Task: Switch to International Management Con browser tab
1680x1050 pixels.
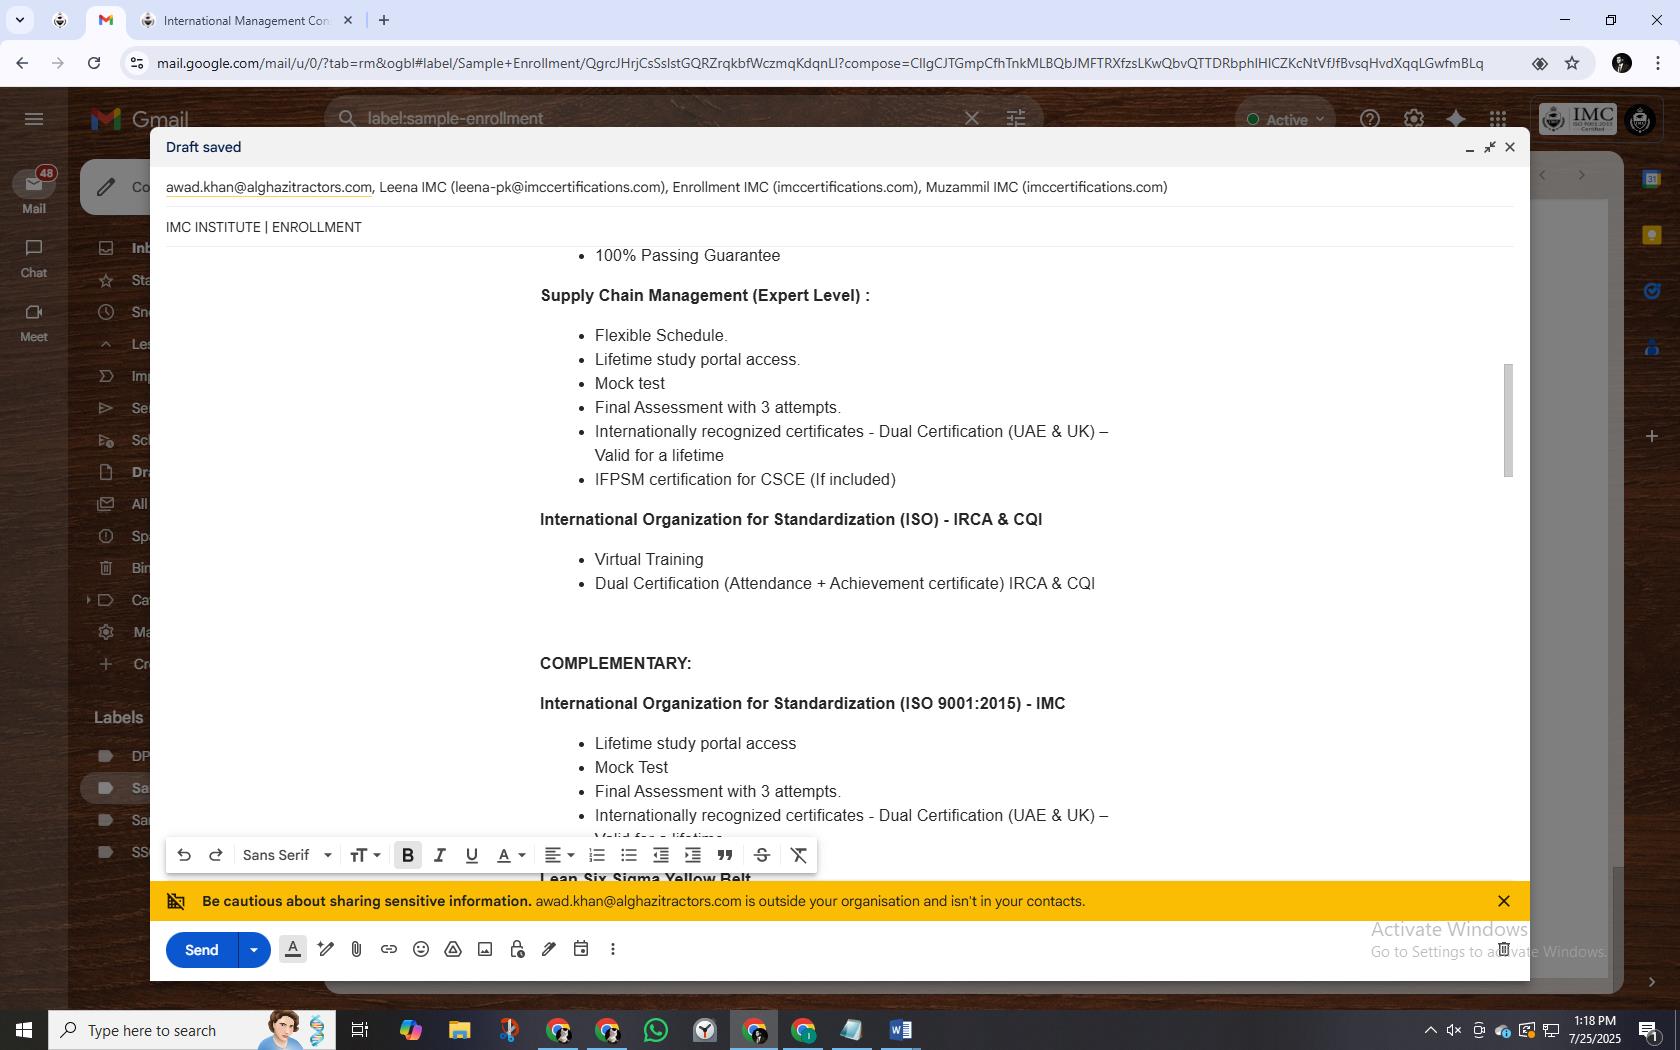Action: 245,20
